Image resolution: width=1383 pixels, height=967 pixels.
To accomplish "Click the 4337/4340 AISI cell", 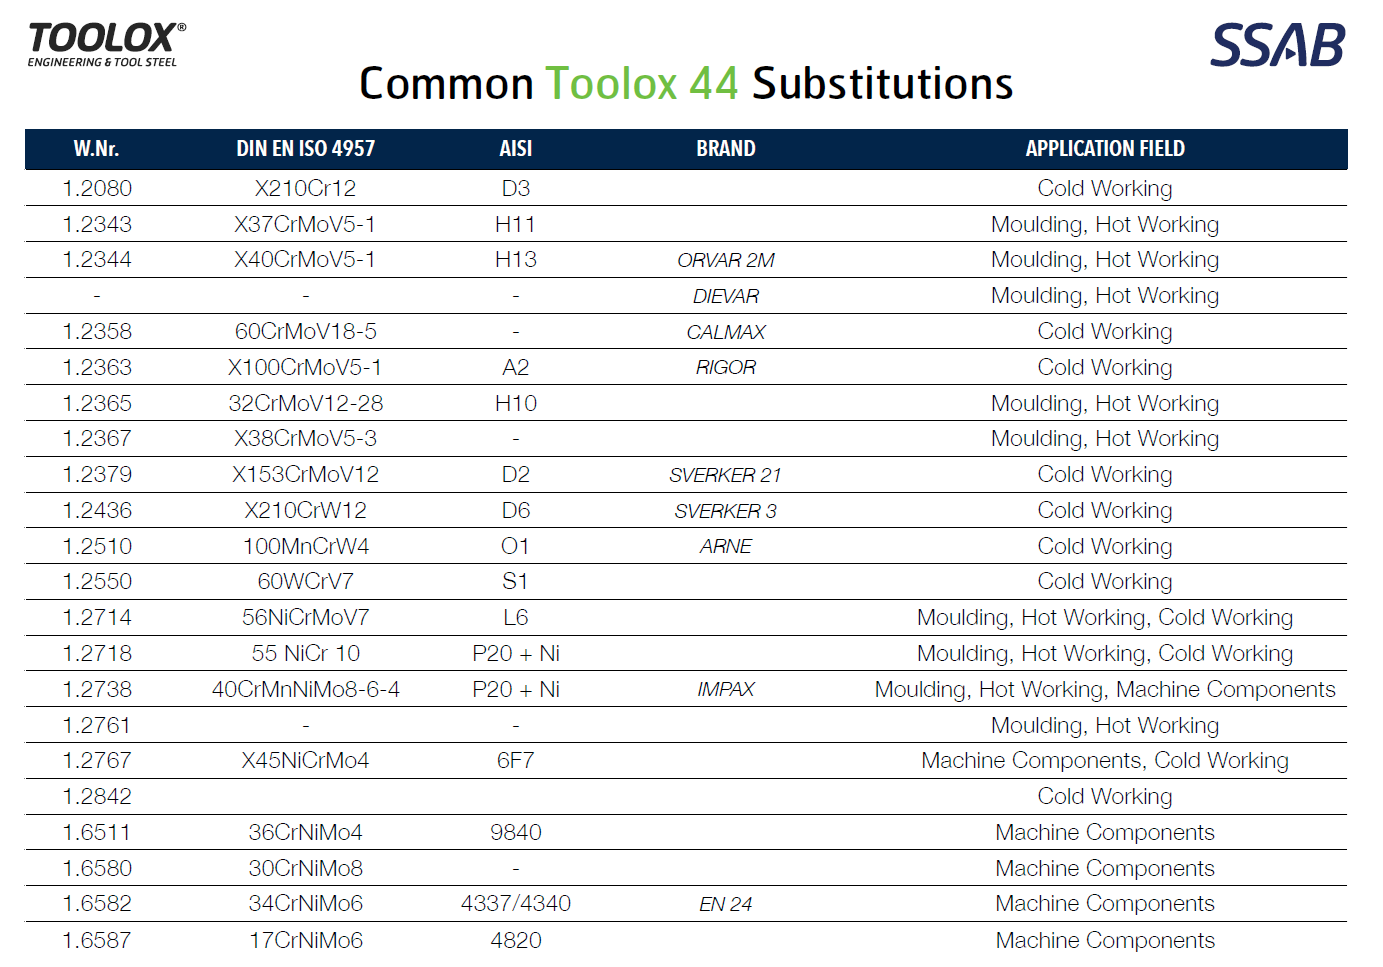I will pos(515,903).
